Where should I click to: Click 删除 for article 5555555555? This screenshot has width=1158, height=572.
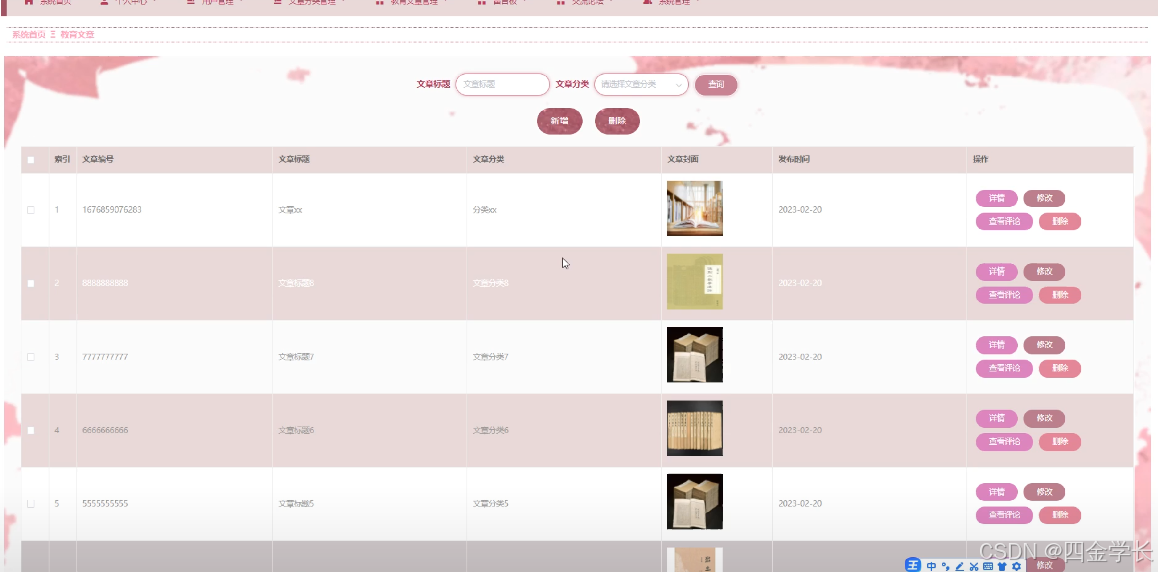[1060, 515]
